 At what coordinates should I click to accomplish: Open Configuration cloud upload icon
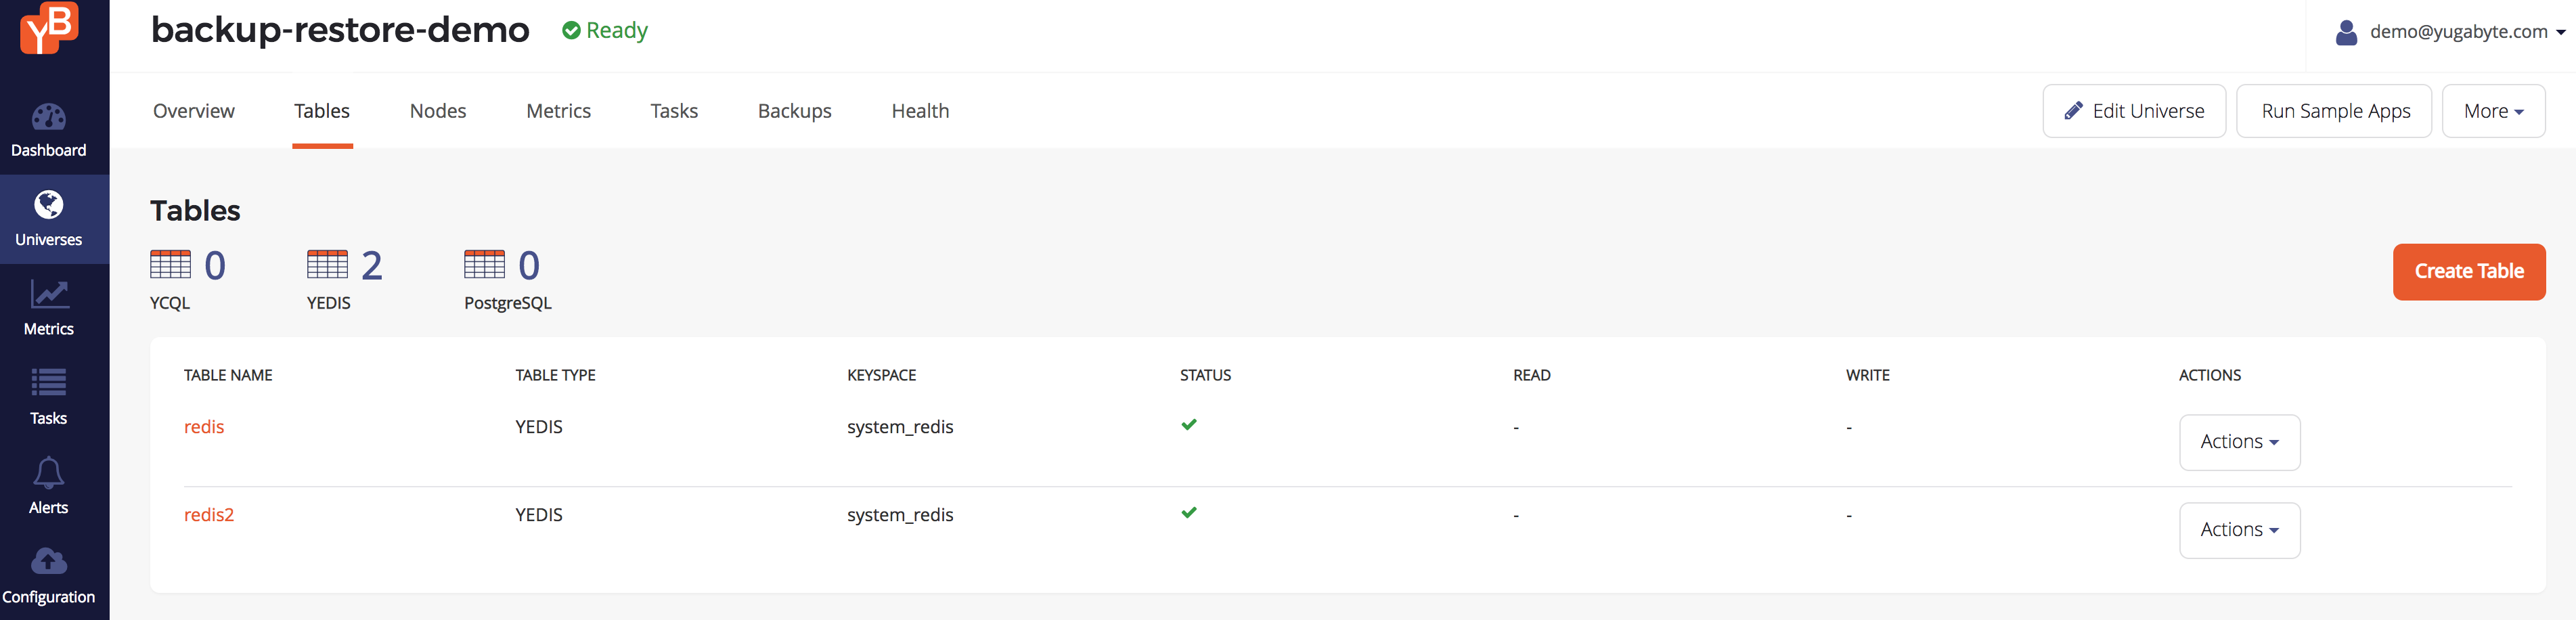tap(48, 561)
